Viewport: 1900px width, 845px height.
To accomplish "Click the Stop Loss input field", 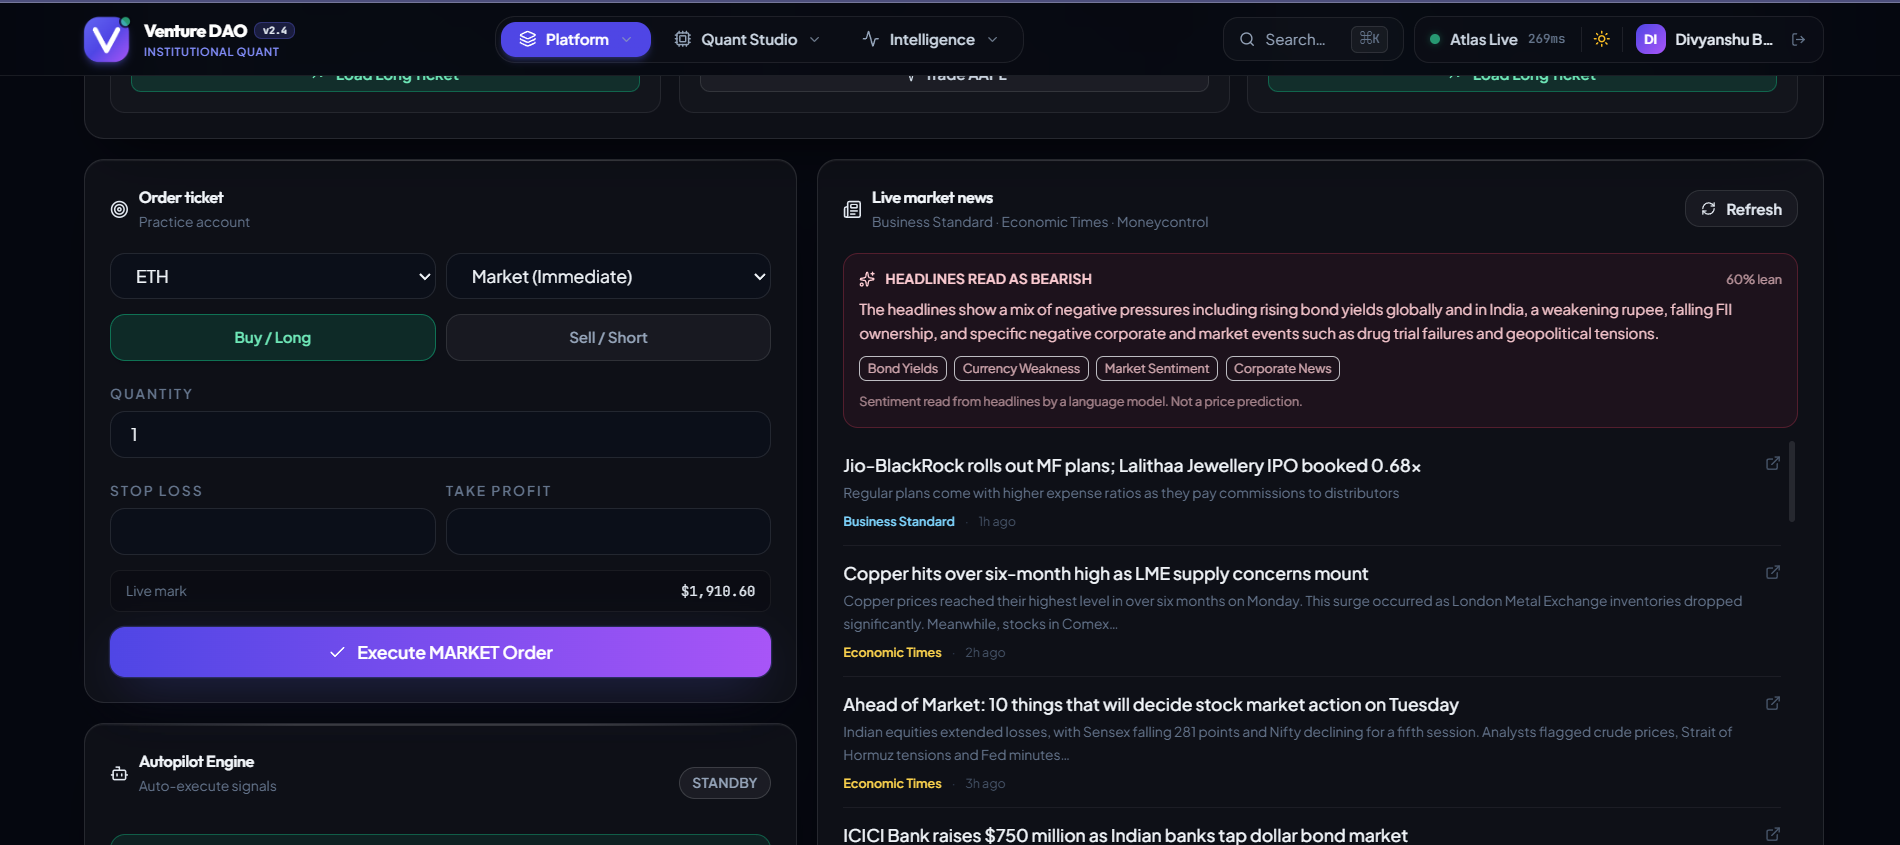I will [272, 531].
